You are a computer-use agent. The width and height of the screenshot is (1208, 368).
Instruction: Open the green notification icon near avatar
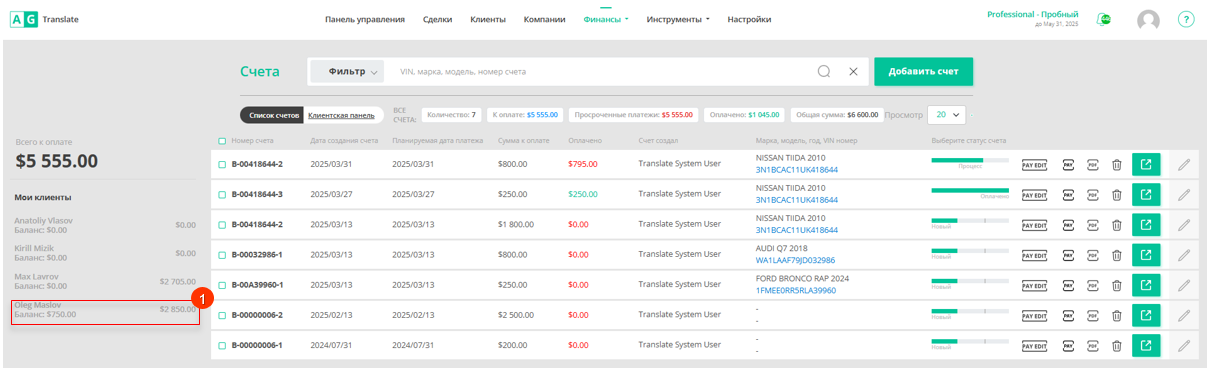1103,19
